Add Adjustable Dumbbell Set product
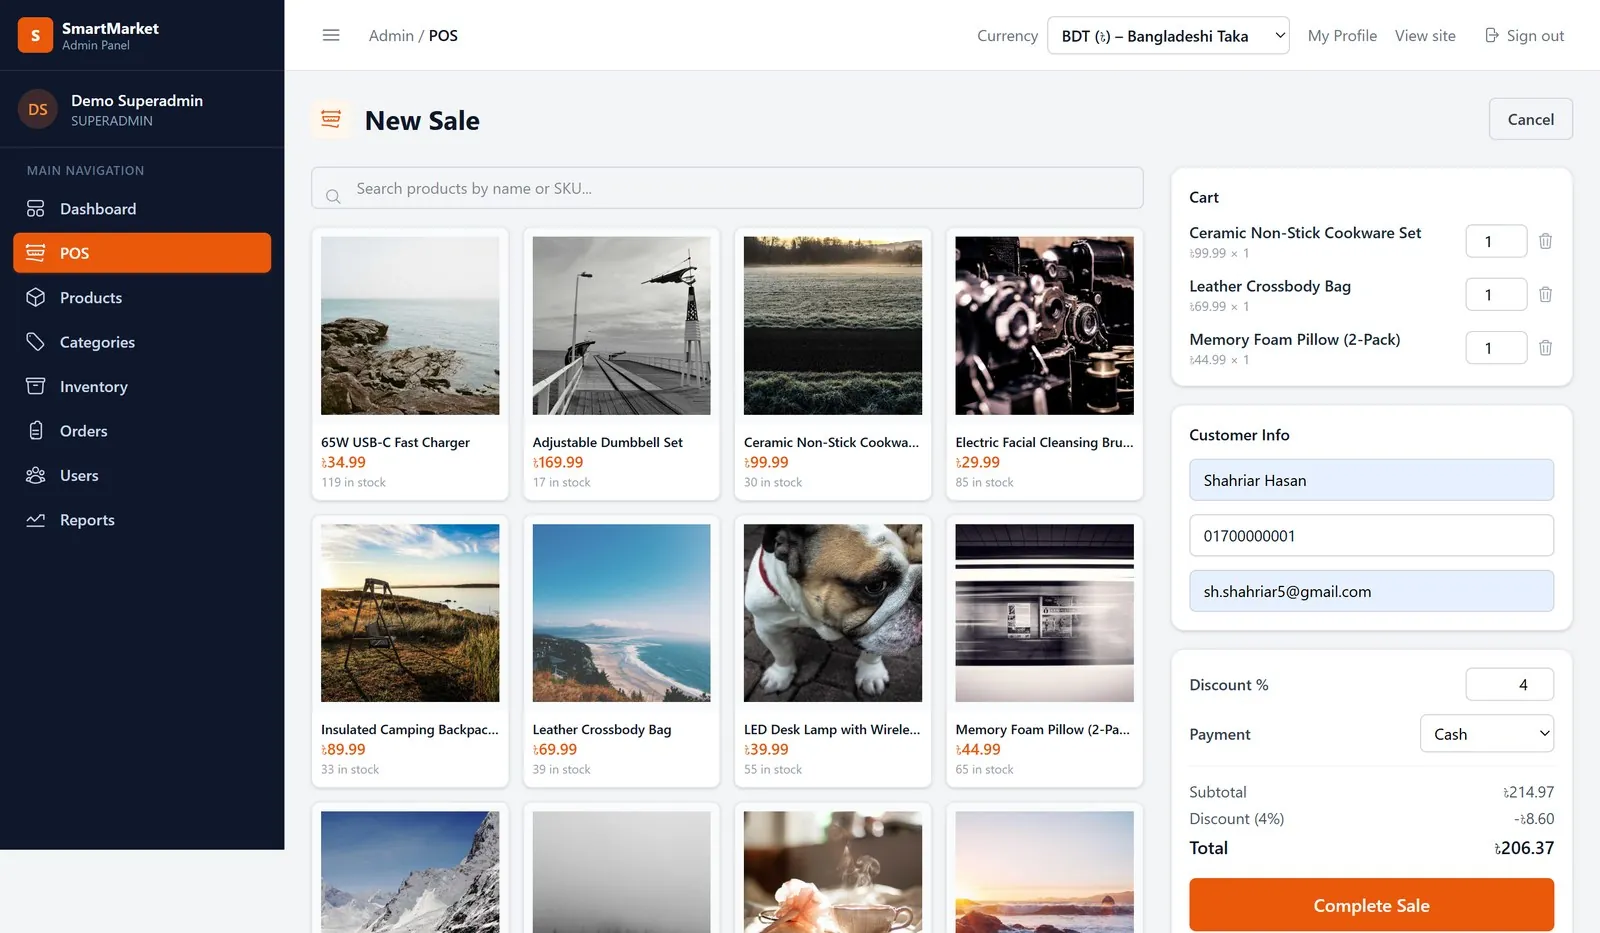 pyautogui.click(x=621, y=364)
